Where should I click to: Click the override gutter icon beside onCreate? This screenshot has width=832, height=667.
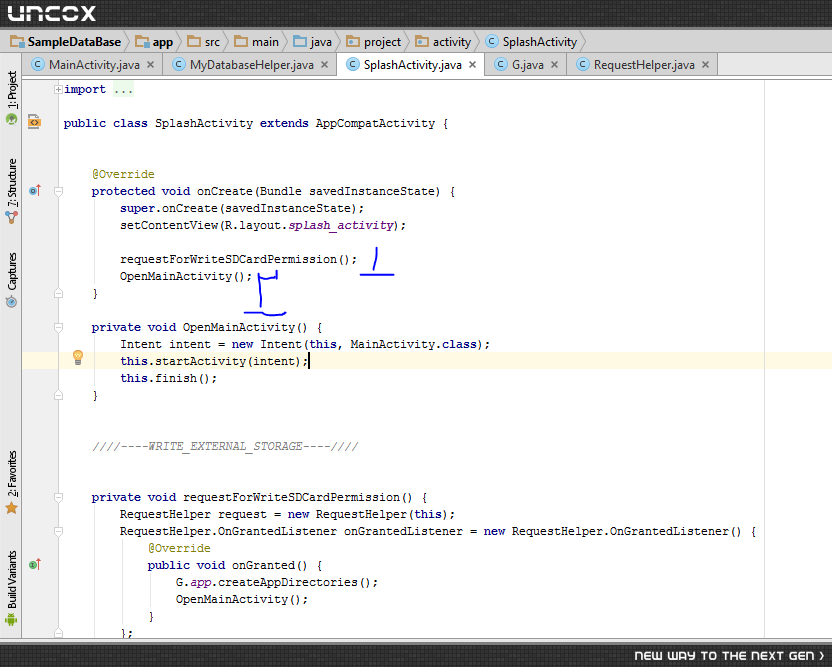coord(35,190)
